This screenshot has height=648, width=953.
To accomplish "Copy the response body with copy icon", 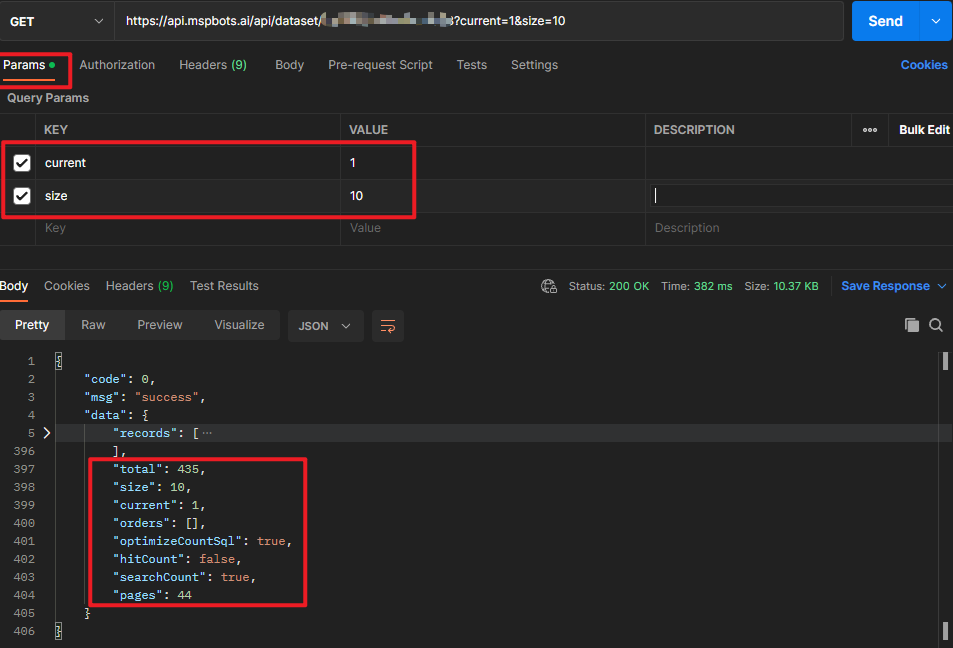I will pos(911,325).
